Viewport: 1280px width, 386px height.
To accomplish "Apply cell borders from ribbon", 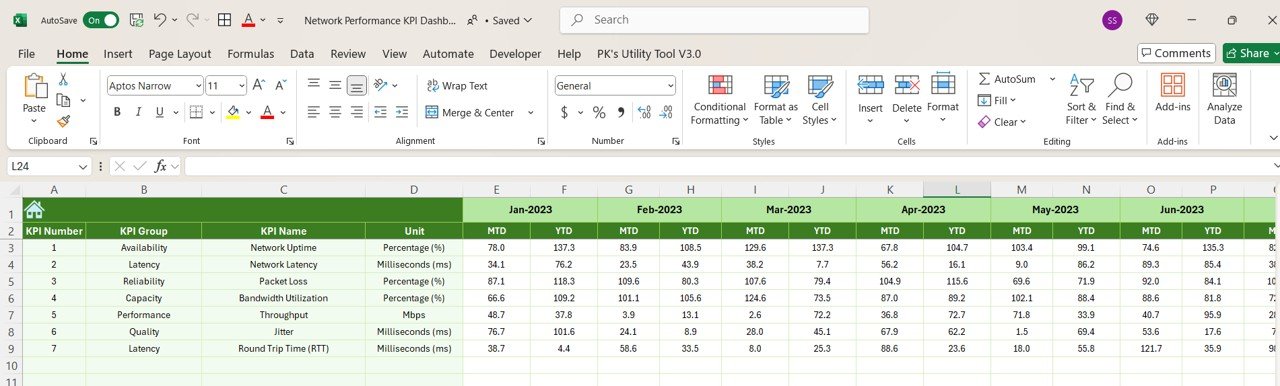I will click(196, 112).
